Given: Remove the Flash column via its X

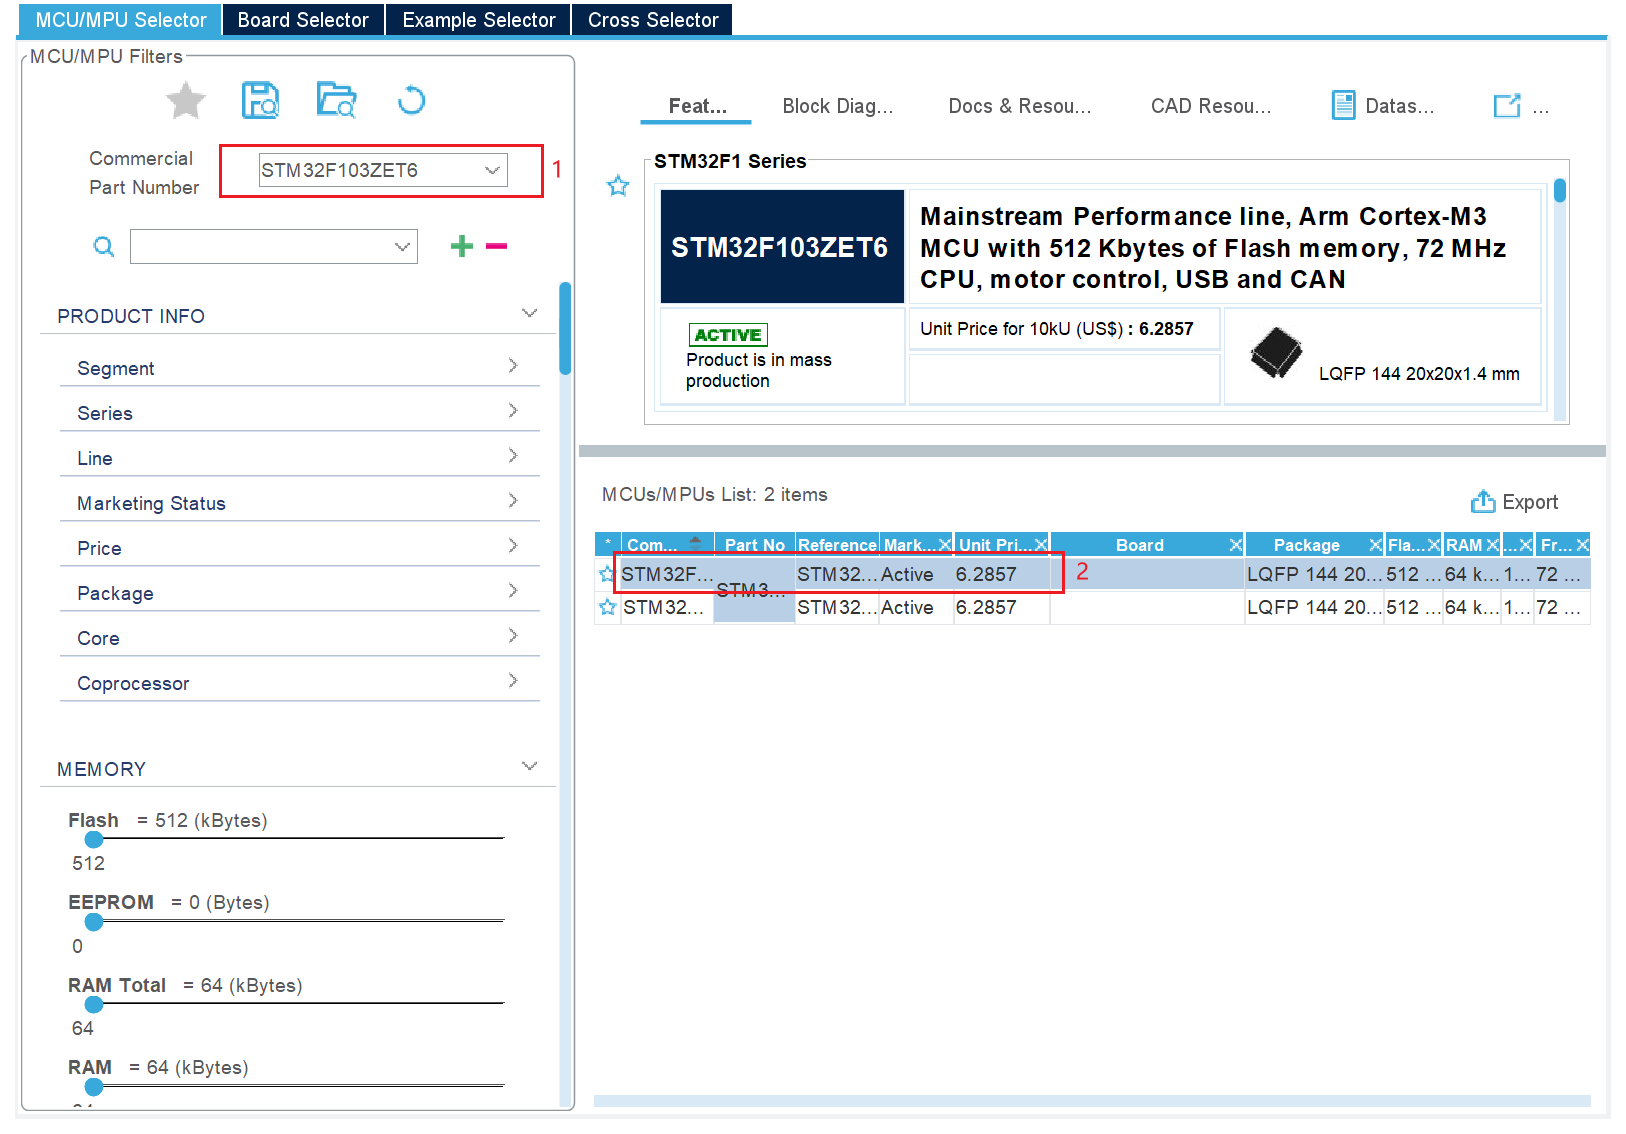Looking at the screenshot, I should coord(1434,545).
